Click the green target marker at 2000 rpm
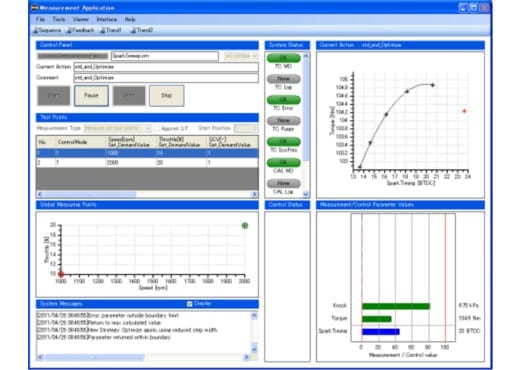The image size is (520, 370). 245,226
